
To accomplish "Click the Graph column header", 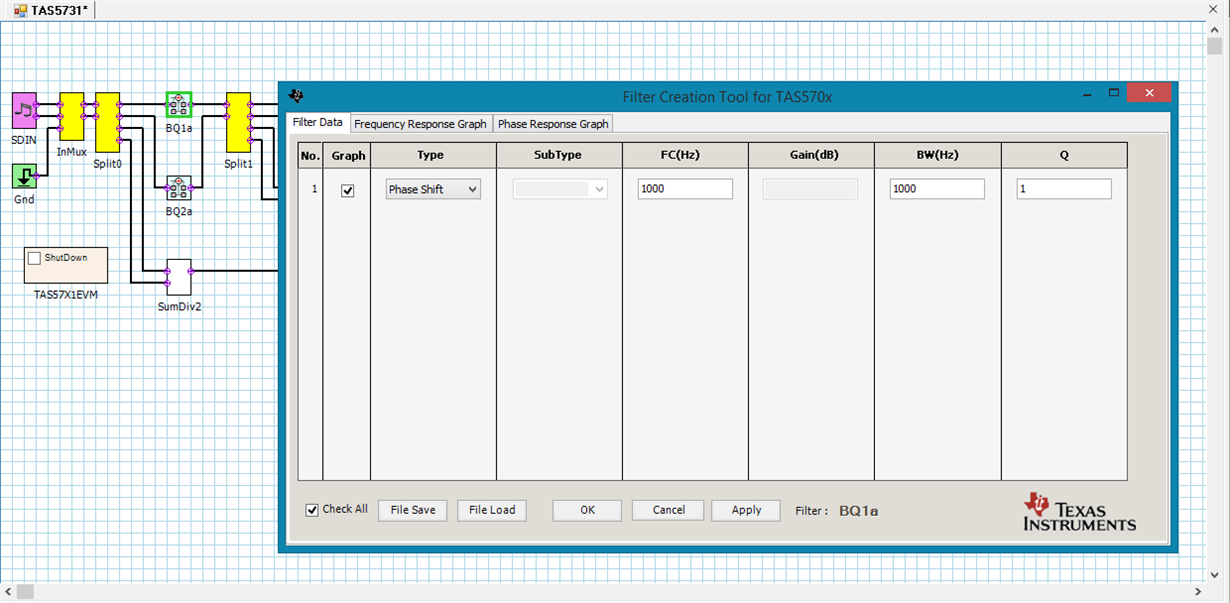I will pos(348,155).
